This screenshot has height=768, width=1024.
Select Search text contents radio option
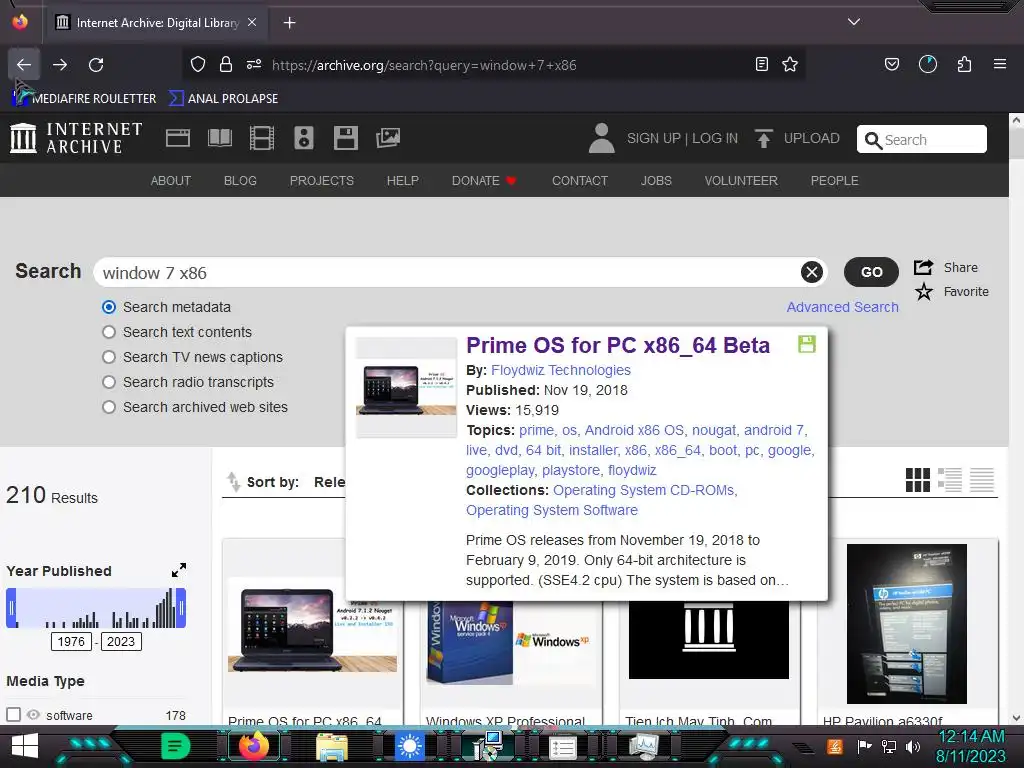click(109, 332)
